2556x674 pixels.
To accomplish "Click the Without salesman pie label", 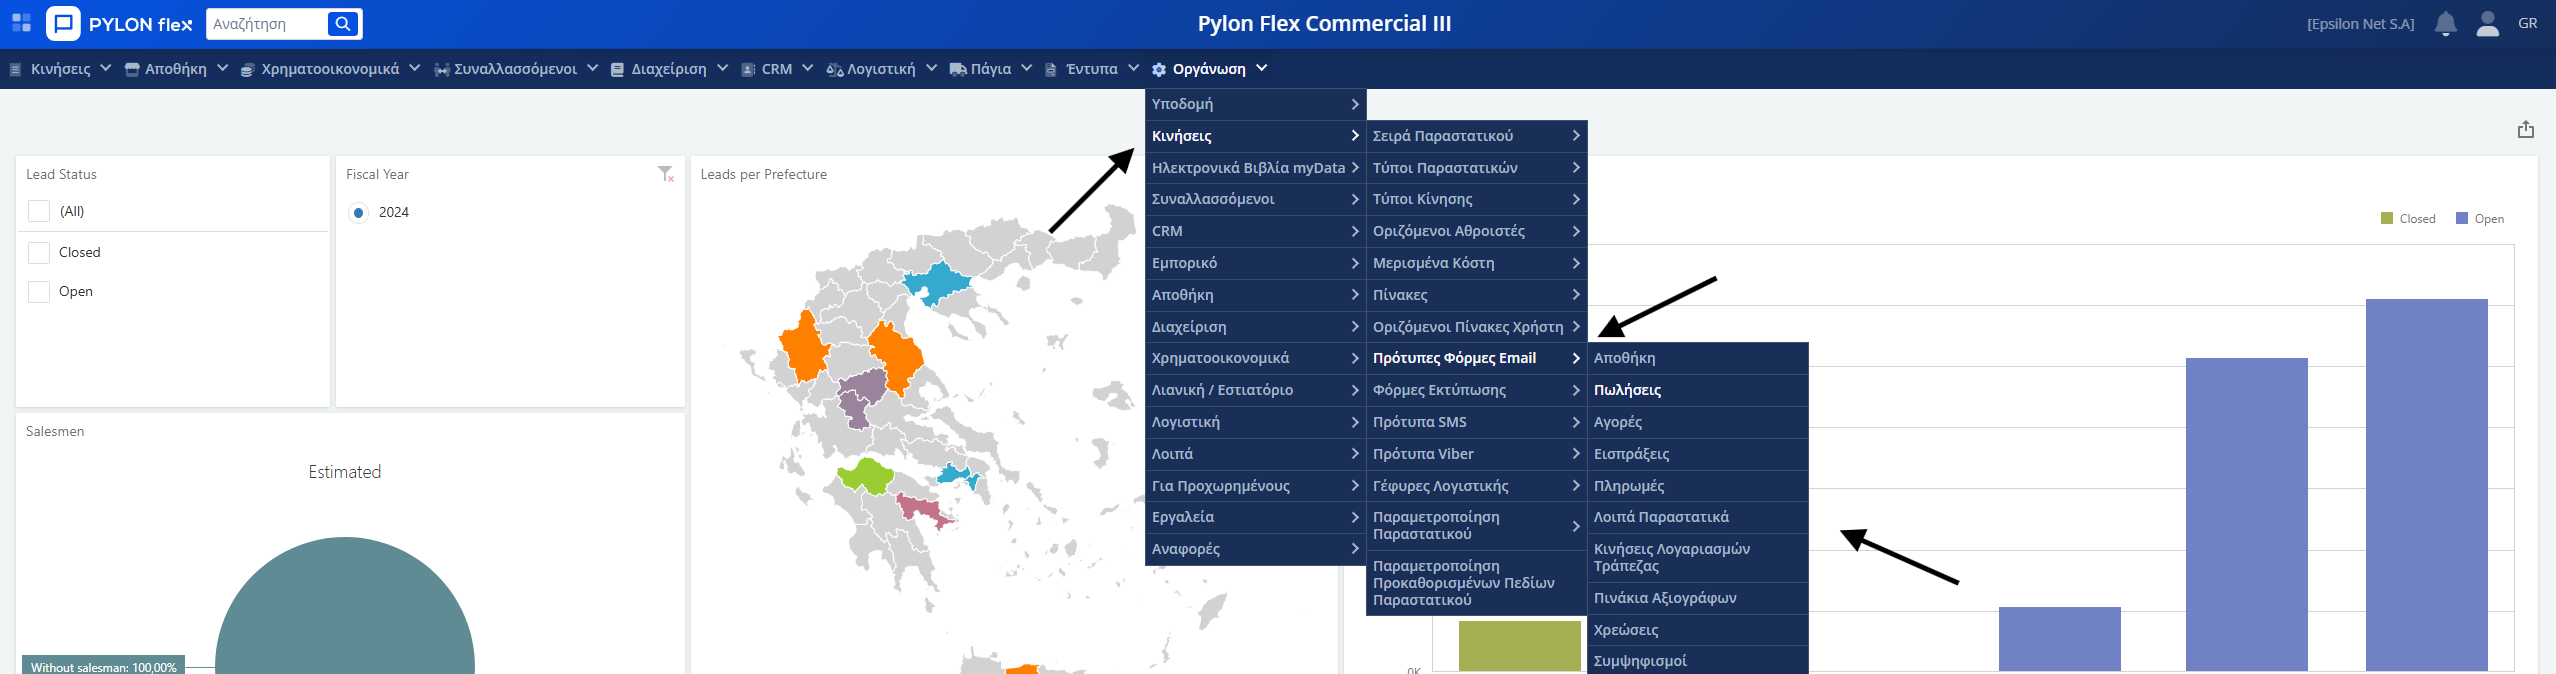I will coord(104,666).
